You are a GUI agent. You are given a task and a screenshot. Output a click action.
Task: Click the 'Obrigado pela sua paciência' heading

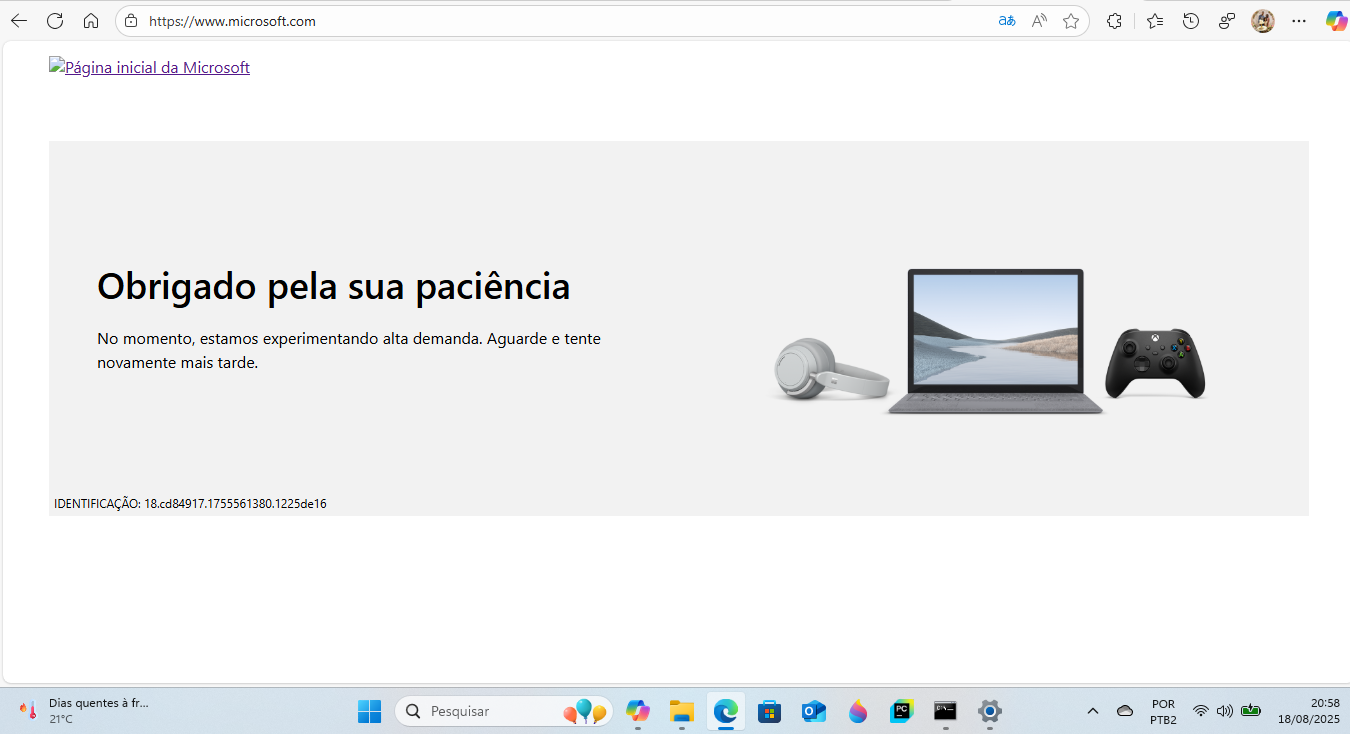coord(333,287)
